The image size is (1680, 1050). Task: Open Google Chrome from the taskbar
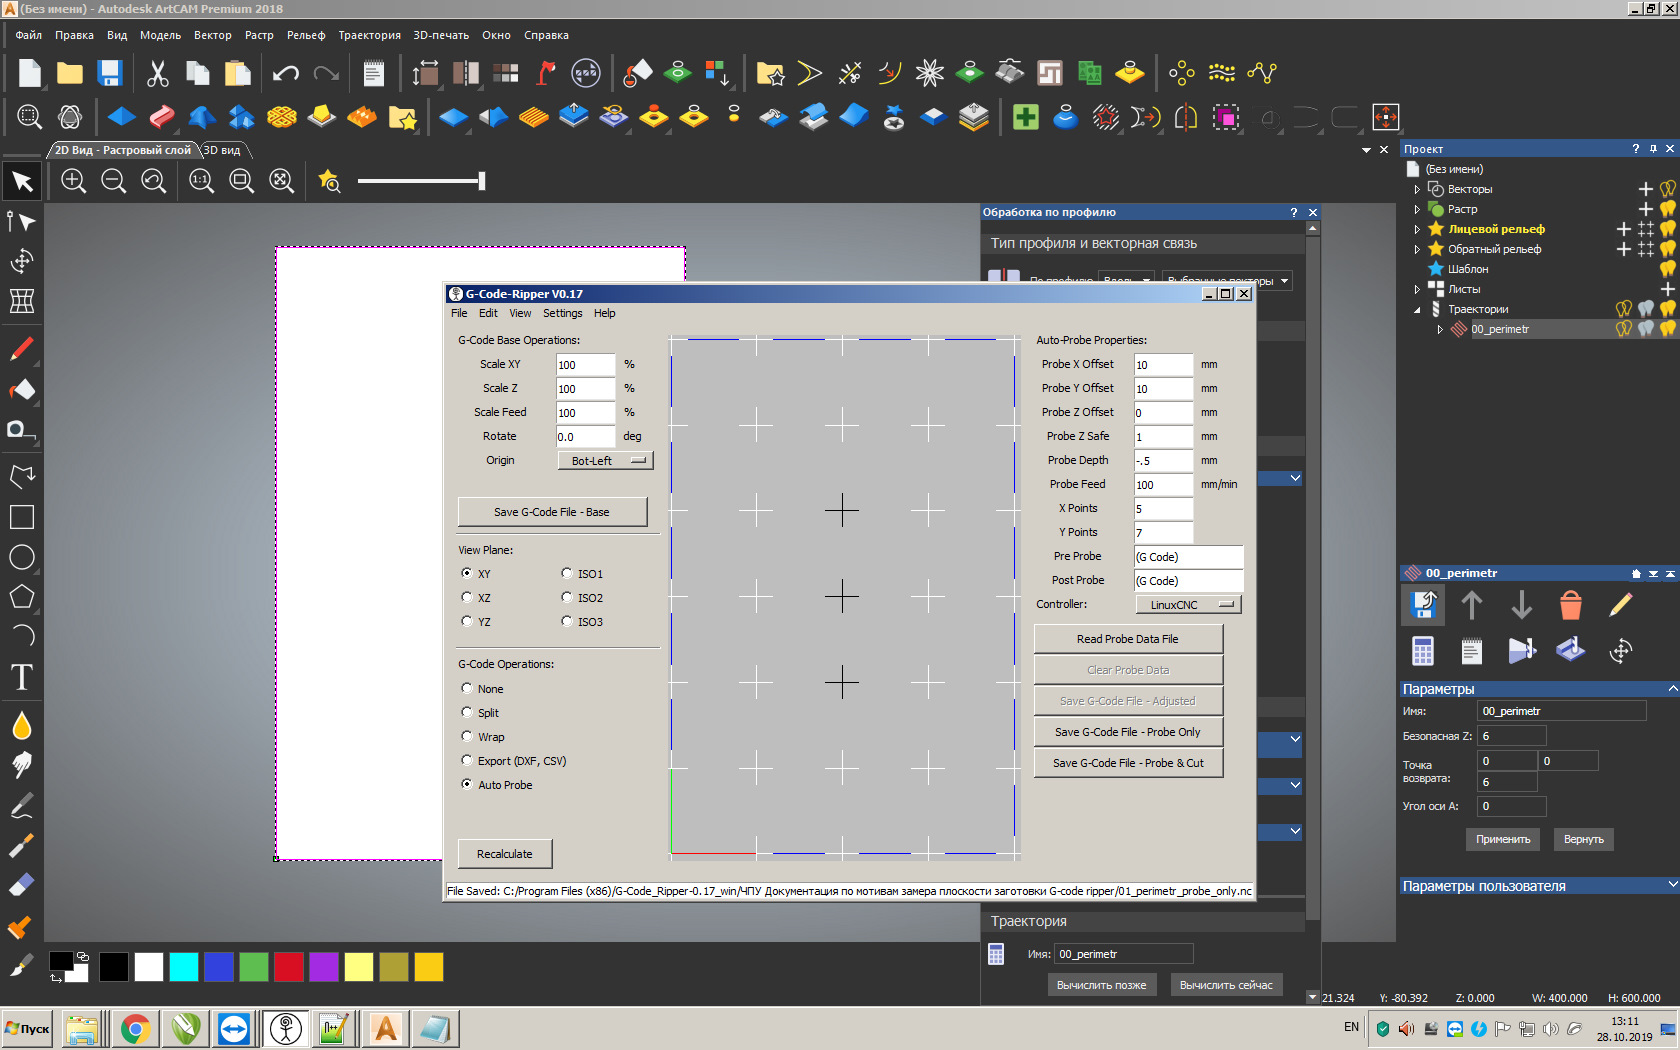(136, 1028)
